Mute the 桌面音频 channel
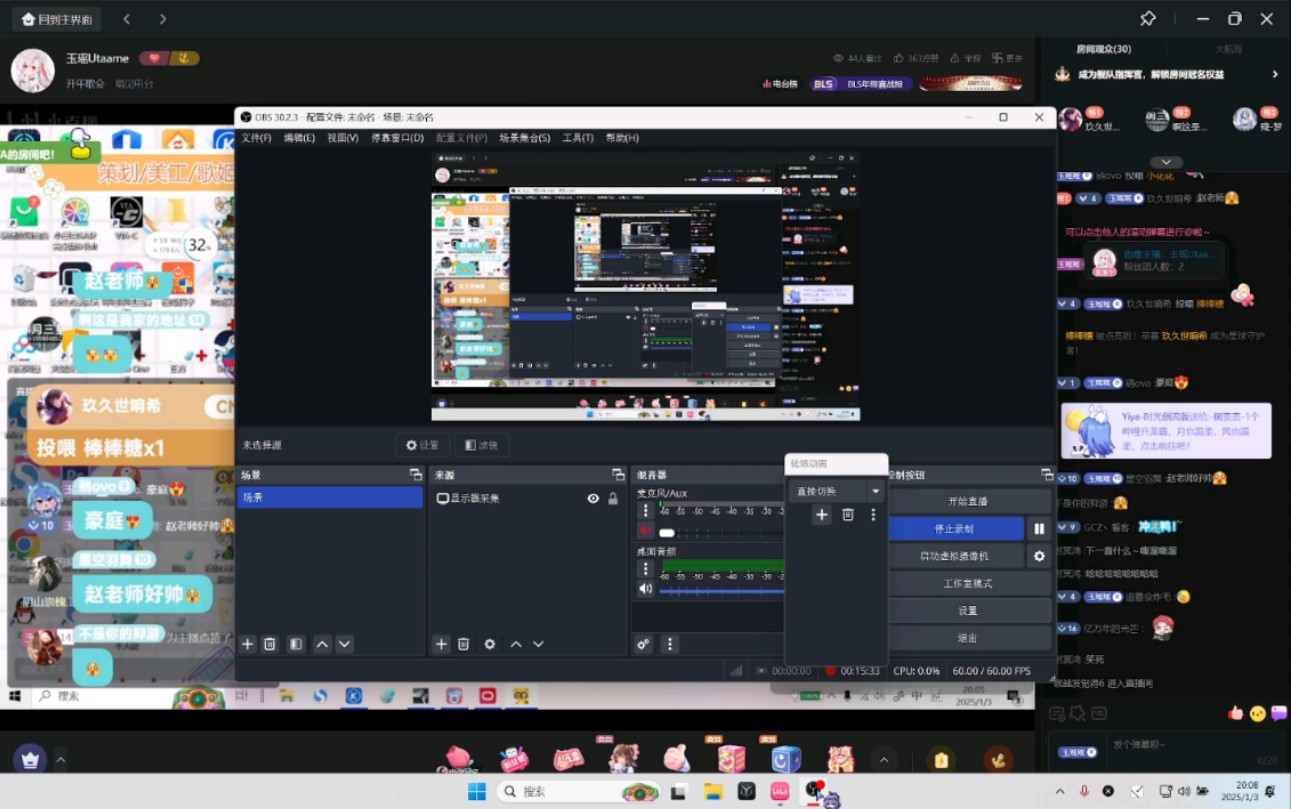 point(645,589)
